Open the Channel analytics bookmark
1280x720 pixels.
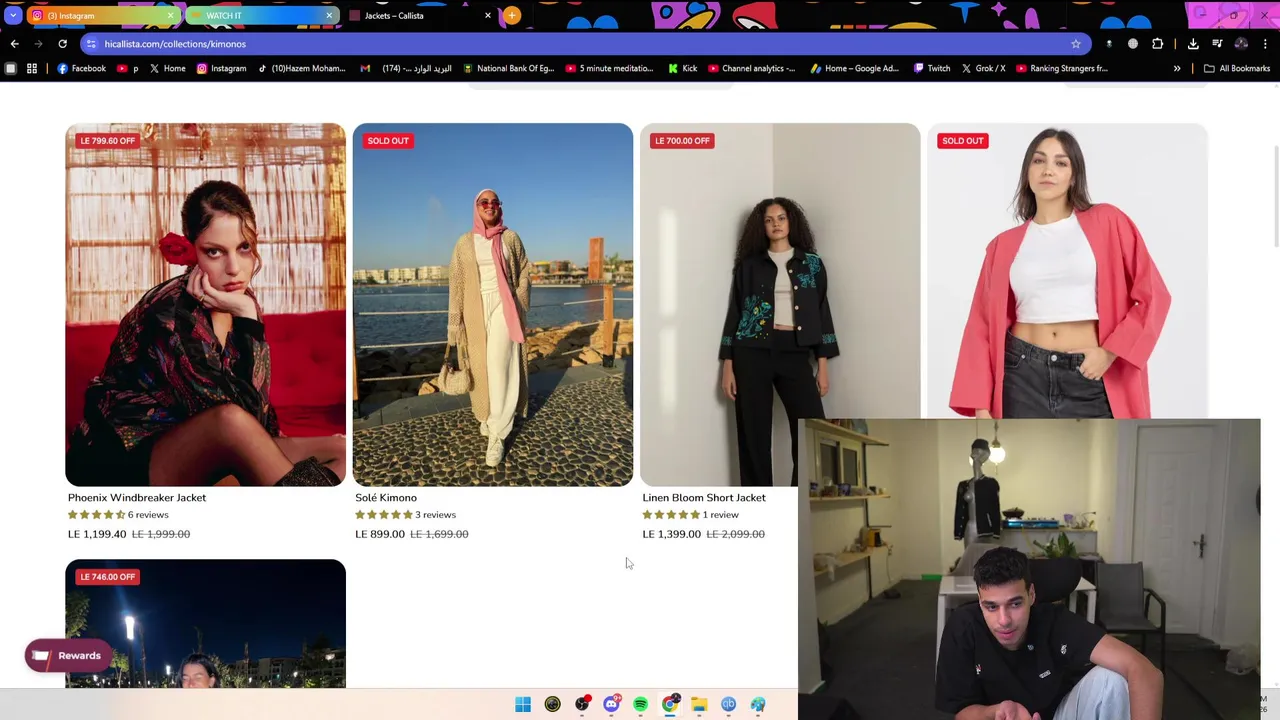[x=751, y=69]
